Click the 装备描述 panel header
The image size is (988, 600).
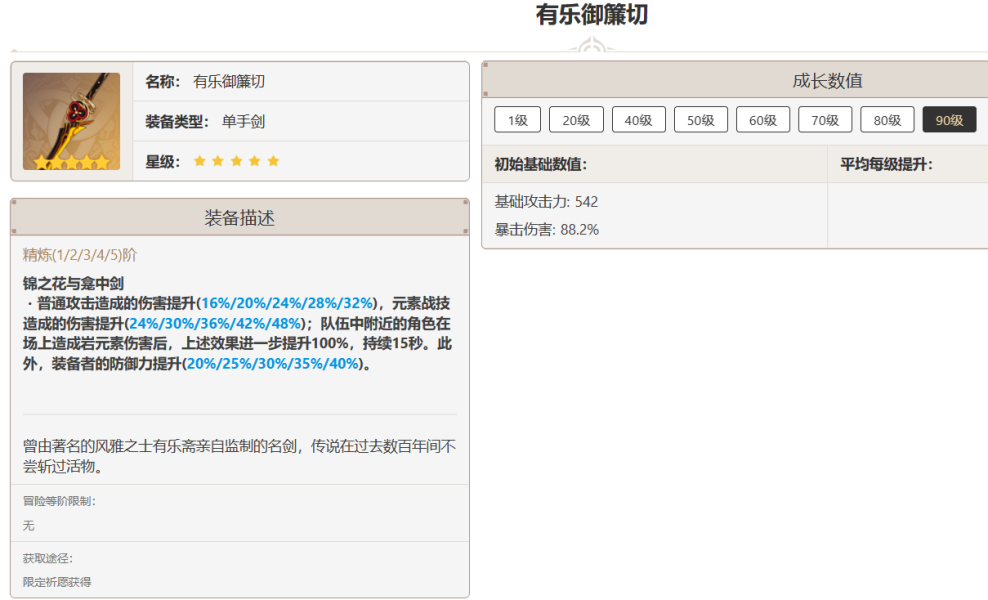[239, 218]
